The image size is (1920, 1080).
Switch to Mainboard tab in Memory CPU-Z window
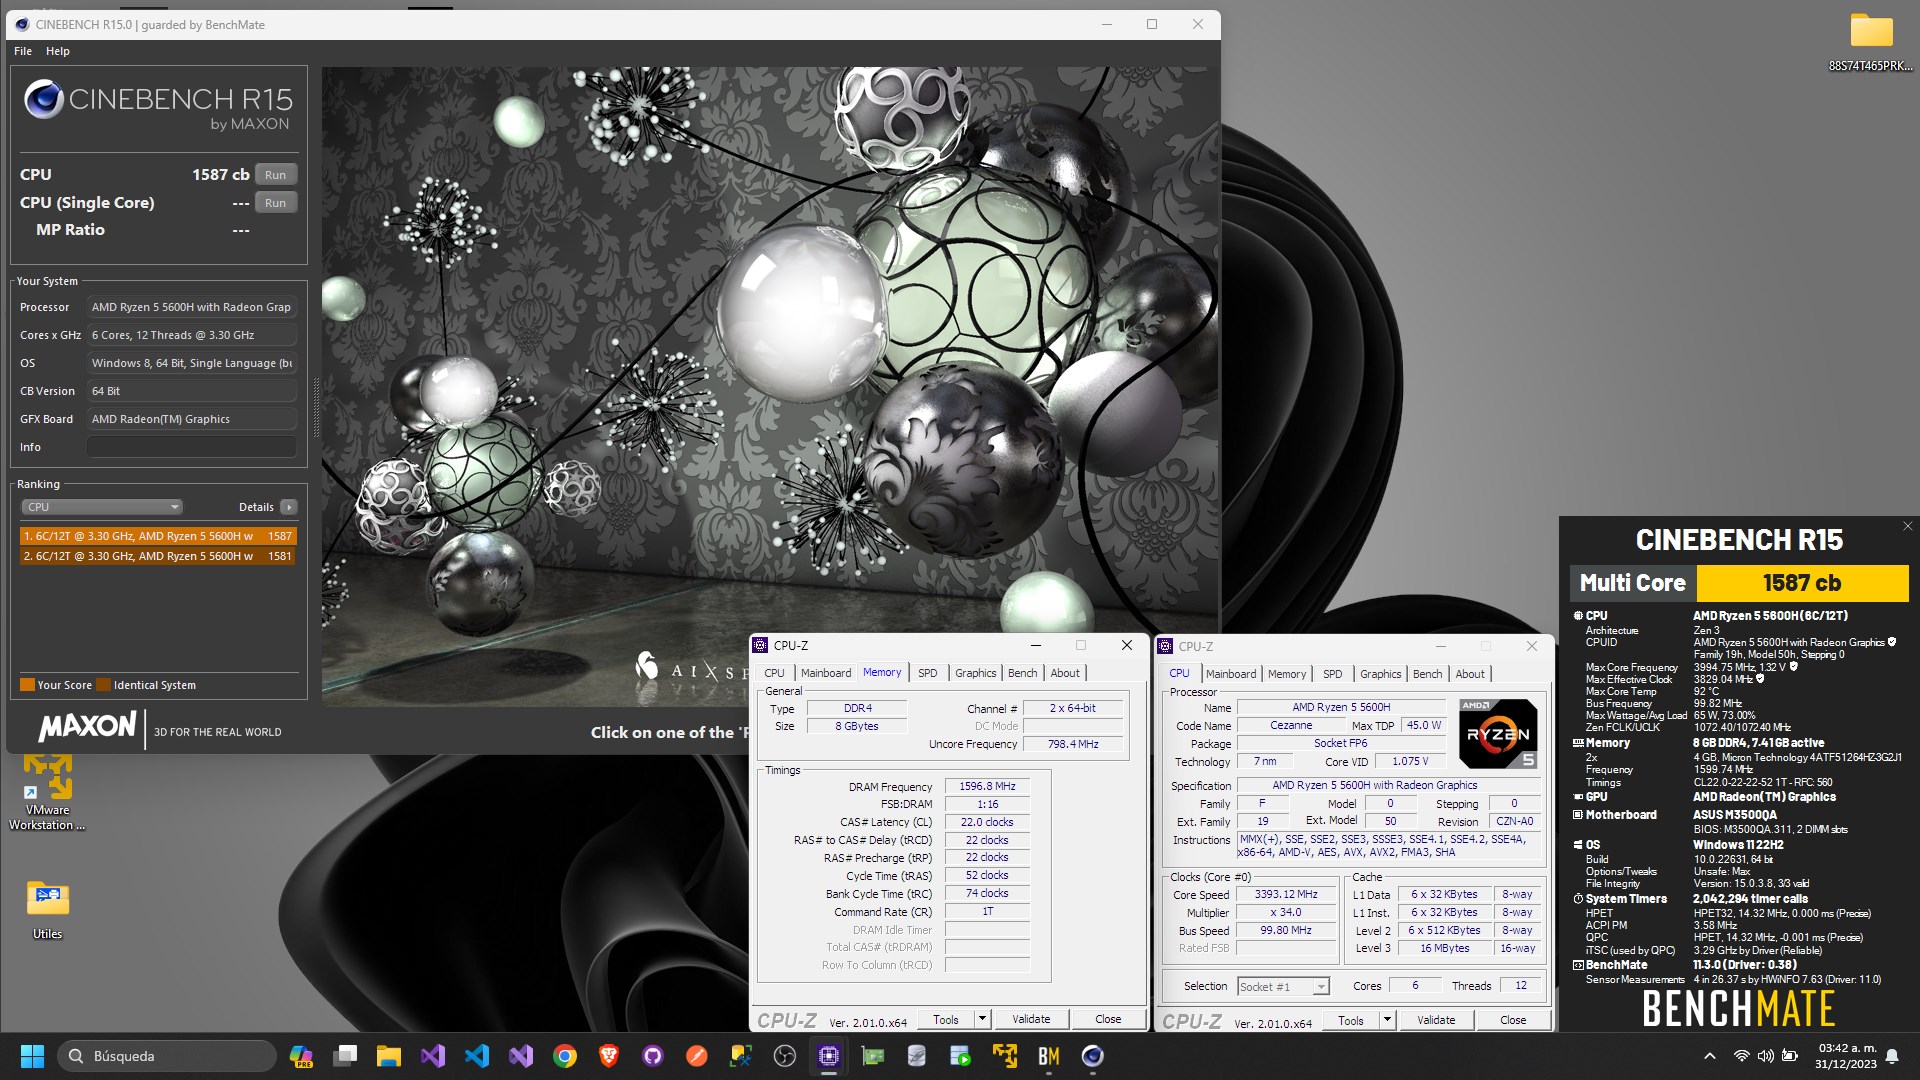pos(826,673)
